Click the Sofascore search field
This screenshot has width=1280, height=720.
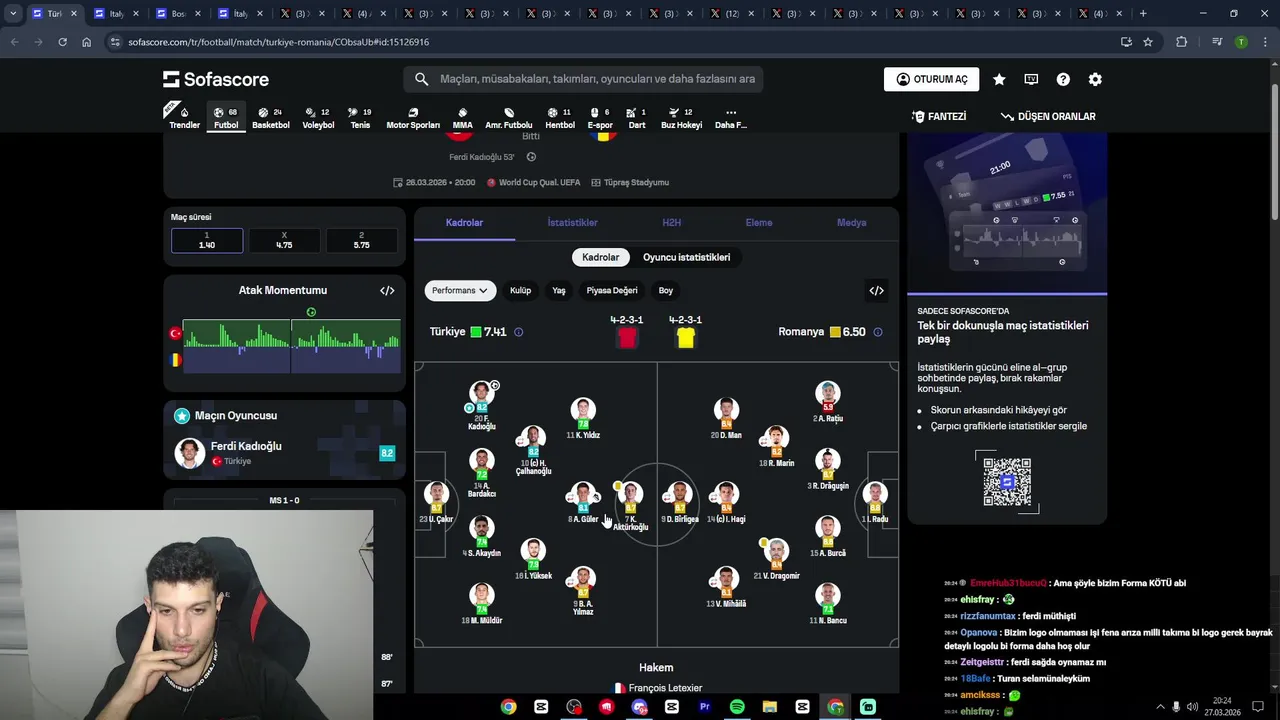584,79
